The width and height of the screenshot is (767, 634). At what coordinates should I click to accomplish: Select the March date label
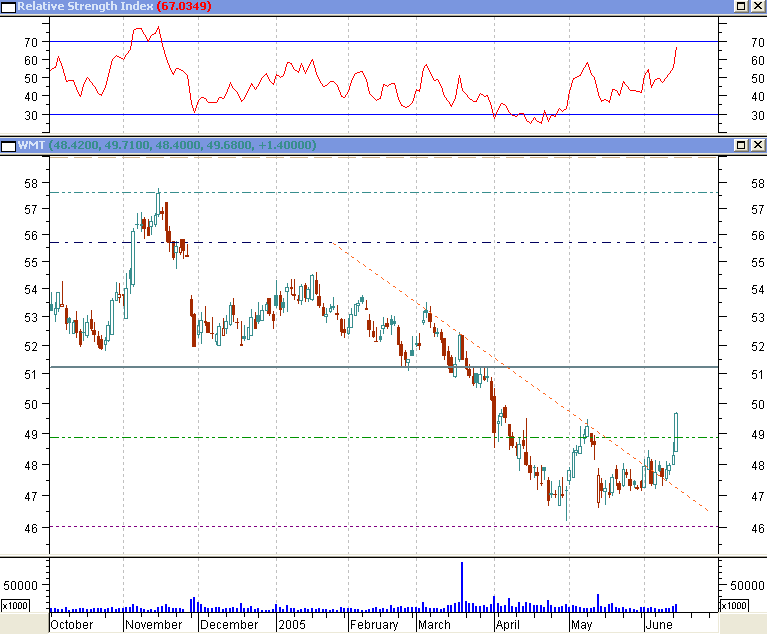tap(434, 625)
